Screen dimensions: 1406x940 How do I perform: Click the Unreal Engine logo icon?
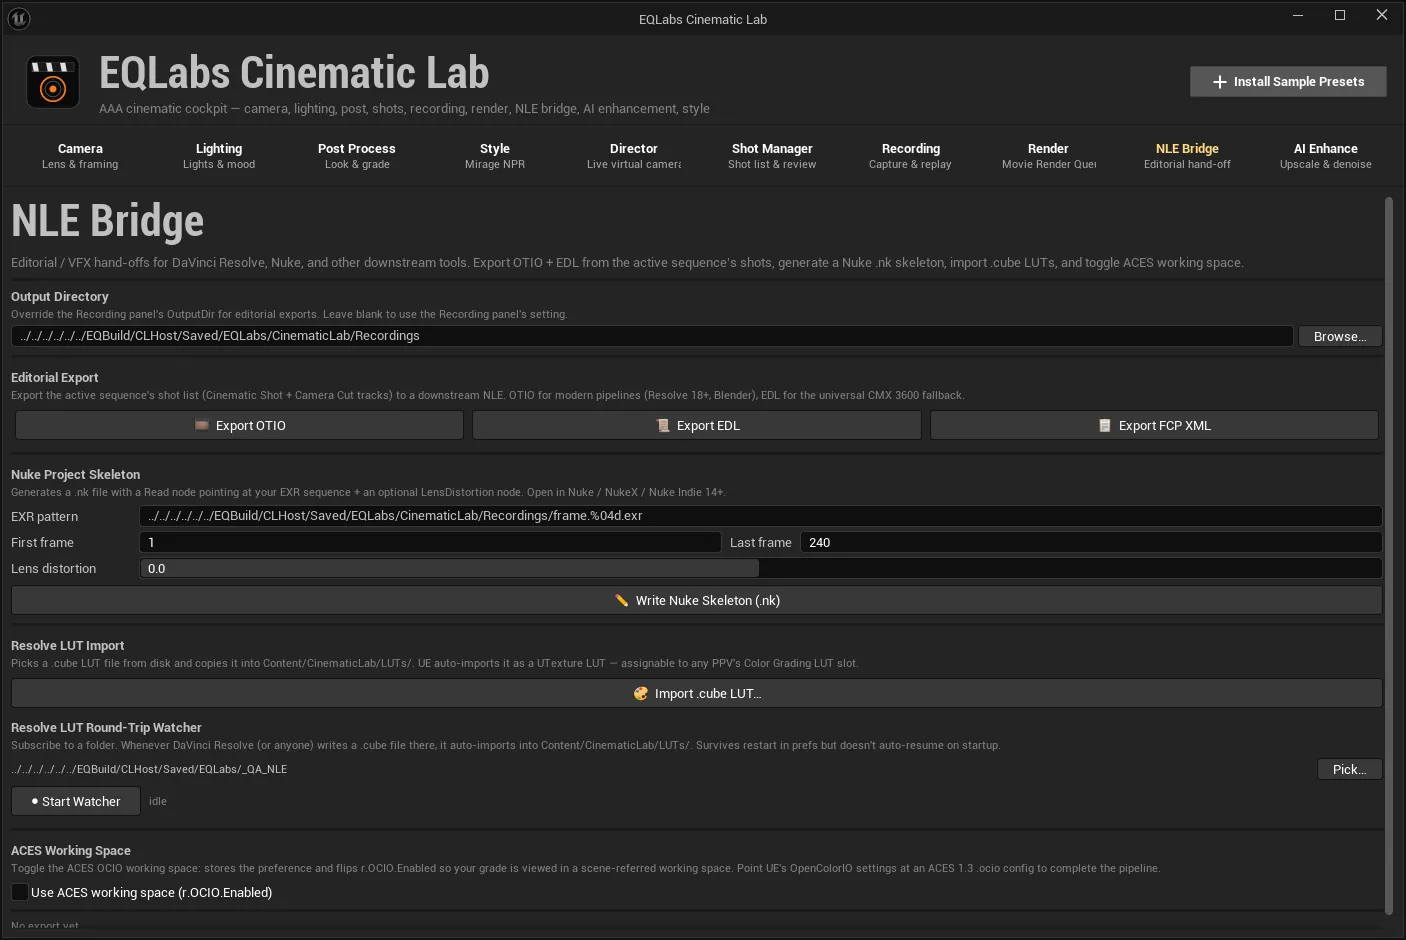coord(19,19)
